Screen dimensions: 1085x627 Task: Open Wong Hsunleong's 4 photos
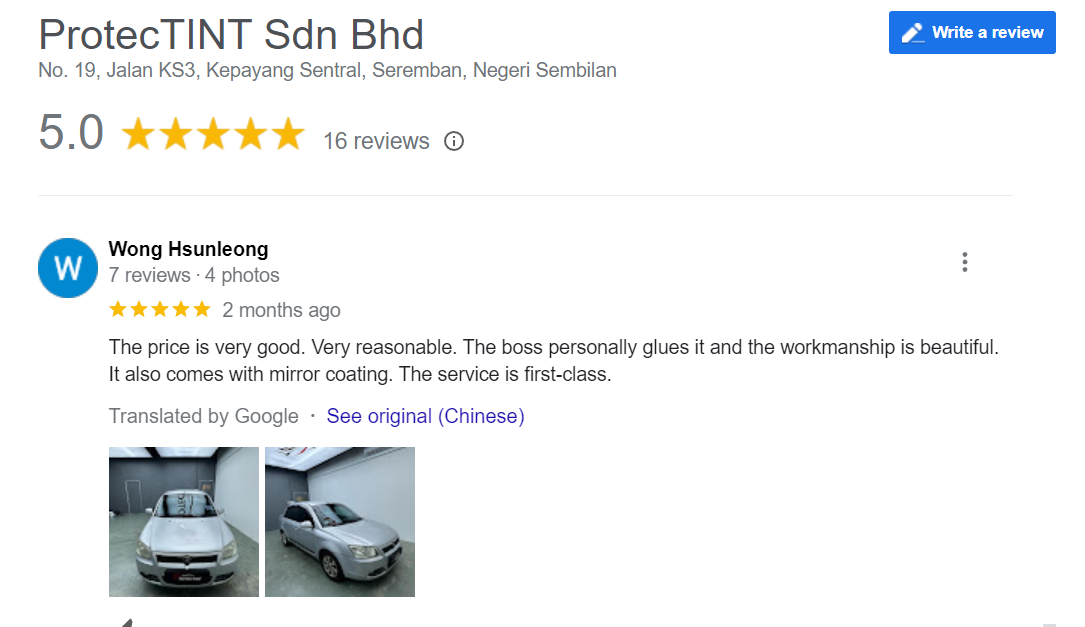[241, 275]
